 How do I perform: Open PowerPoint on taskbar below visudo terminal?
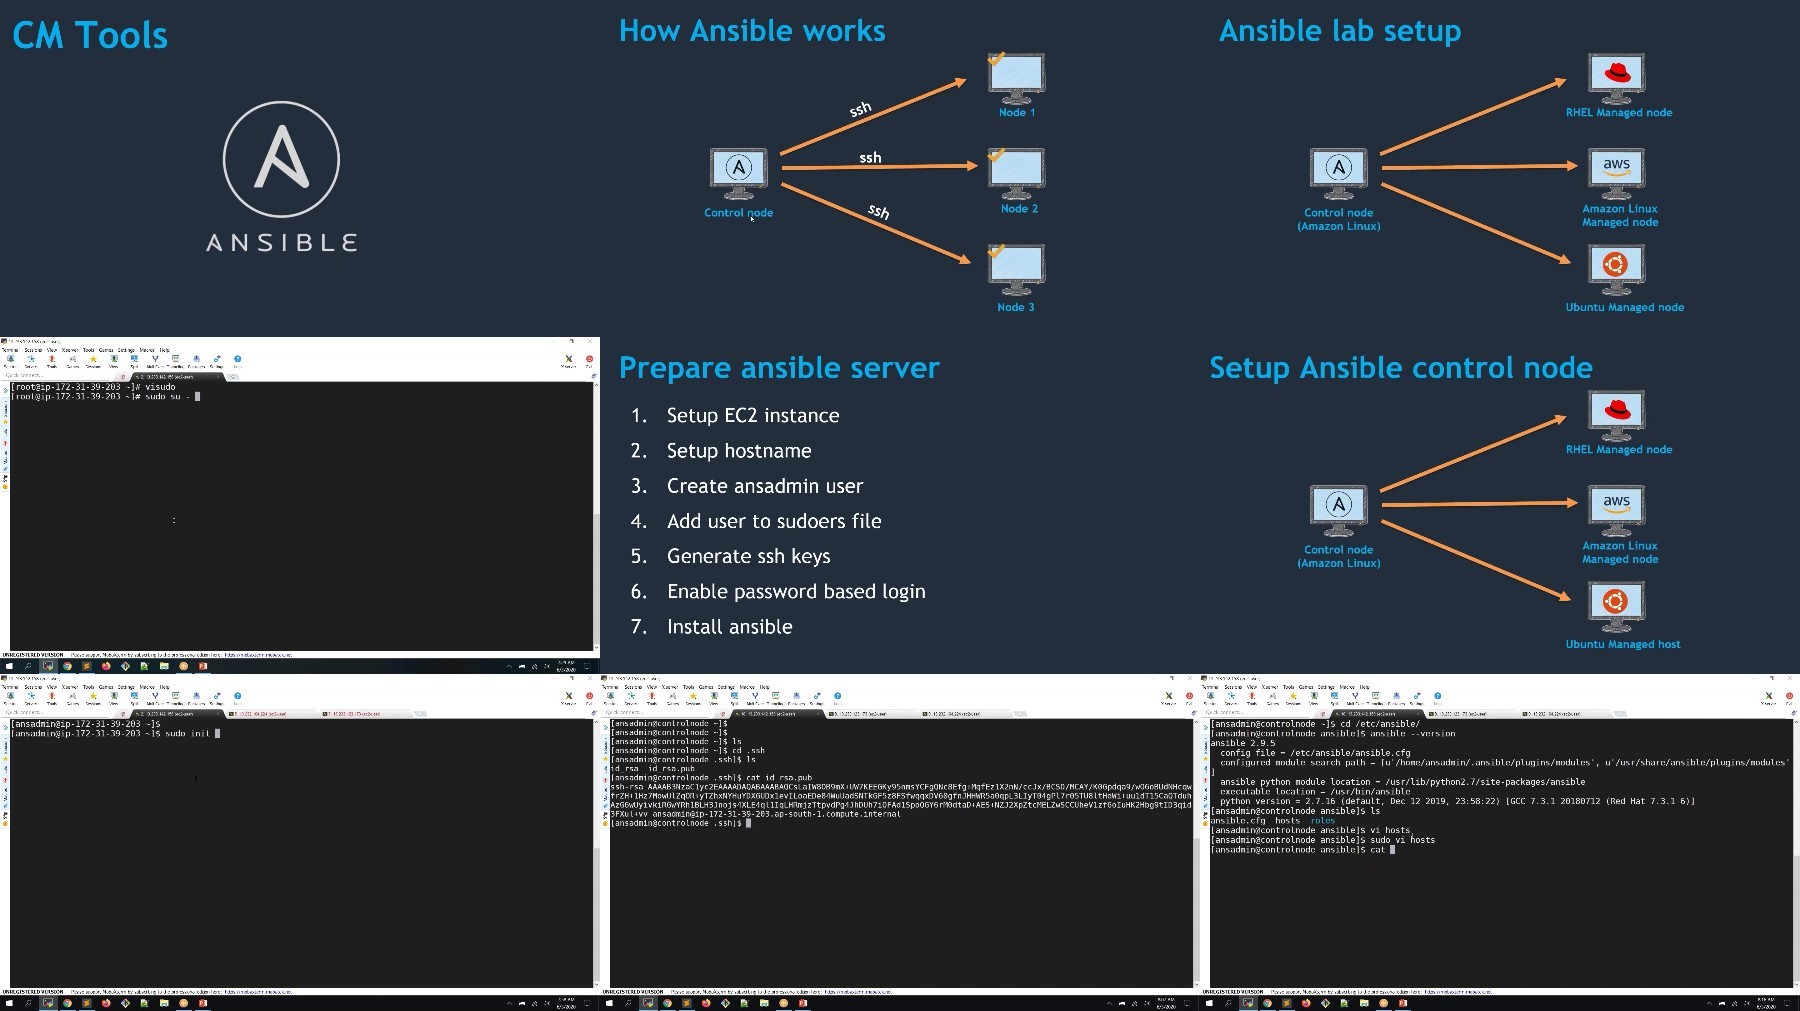pyautogui.click(x=202, y=666)
